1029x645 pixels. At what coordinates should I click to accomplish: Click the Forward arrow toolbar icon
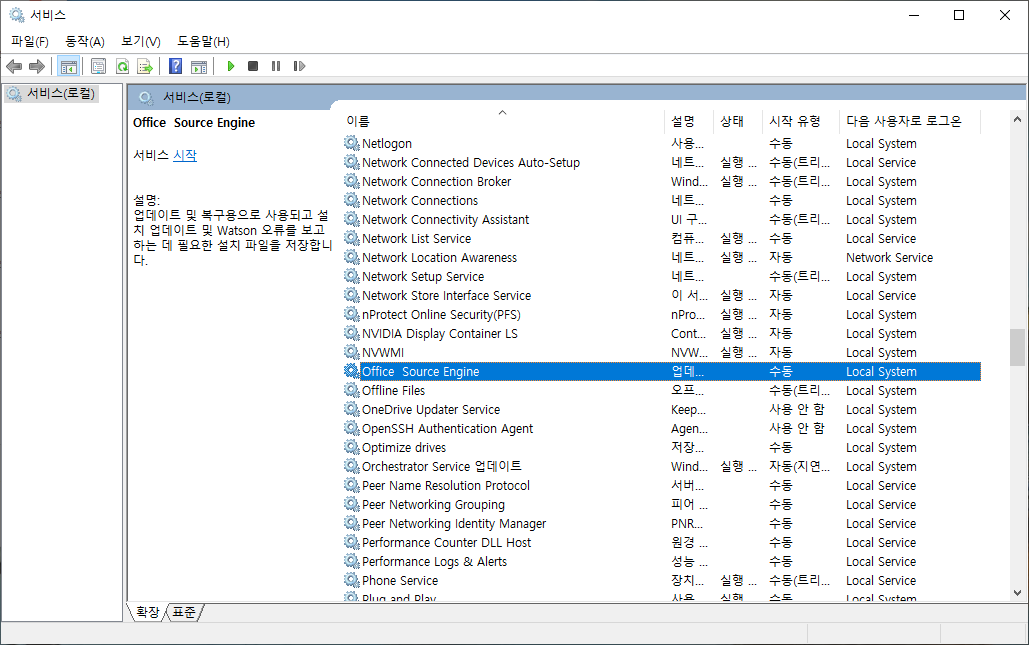point(37,66)
